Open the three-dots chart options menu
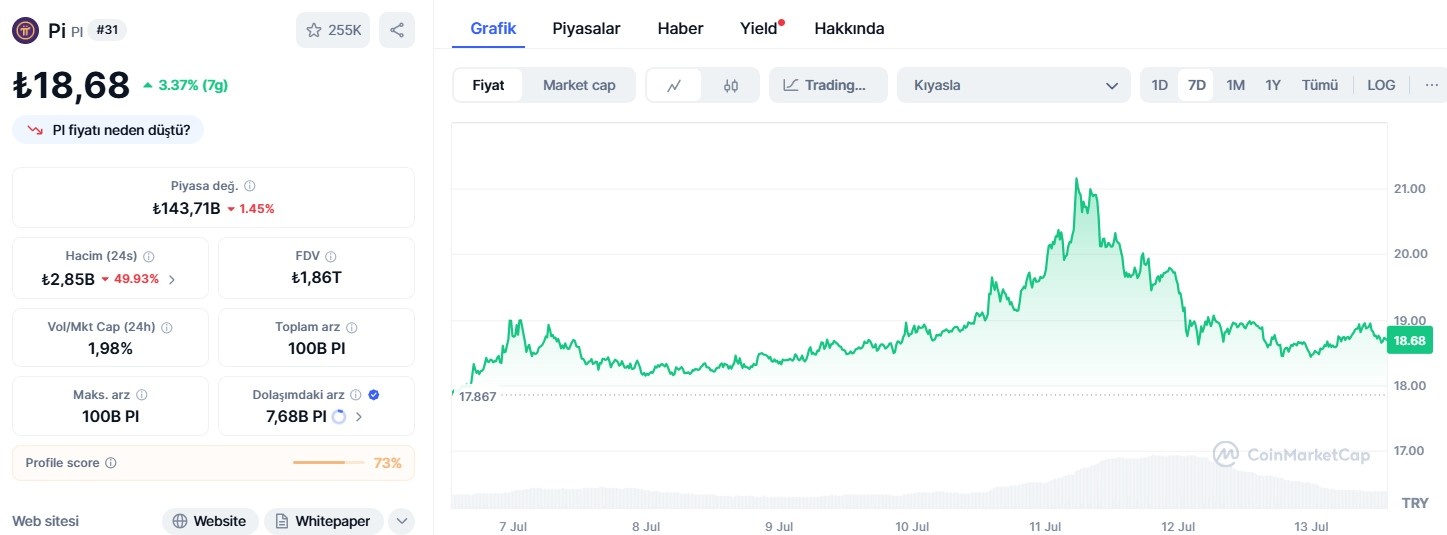The width and height of the screenshot is (1447, 535). click(1431, 85)
